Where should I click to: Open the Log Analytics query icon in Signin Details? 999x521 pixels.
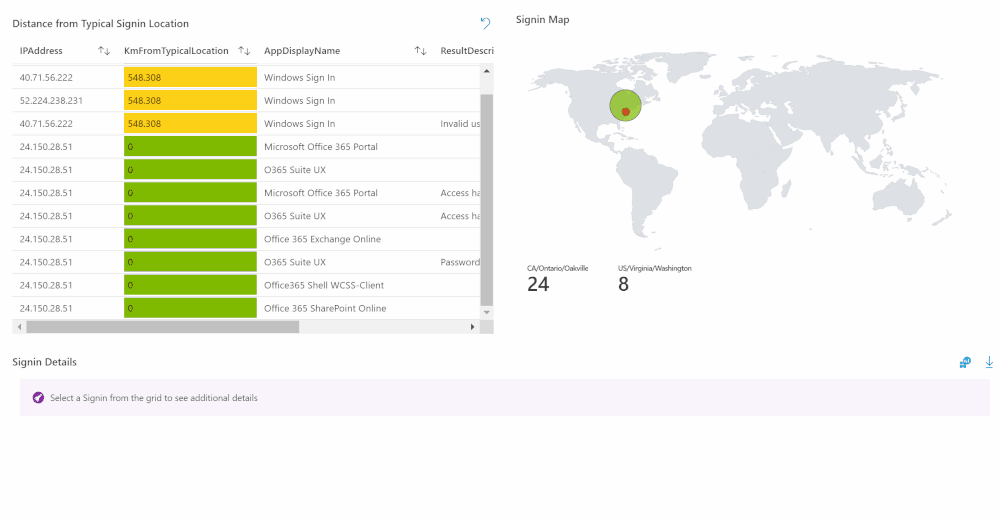click(x=965, y=362)
